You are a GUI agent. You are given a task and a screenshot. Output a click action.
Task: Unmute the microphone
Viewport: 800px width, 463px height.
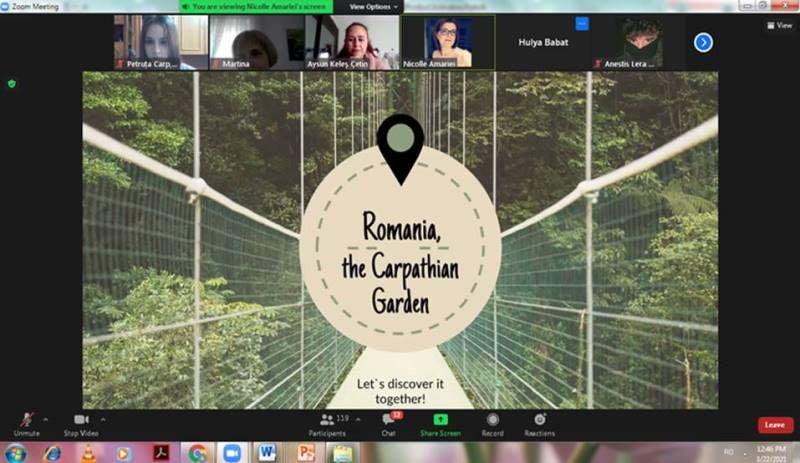pyautogui.click(x=26, y=421)
